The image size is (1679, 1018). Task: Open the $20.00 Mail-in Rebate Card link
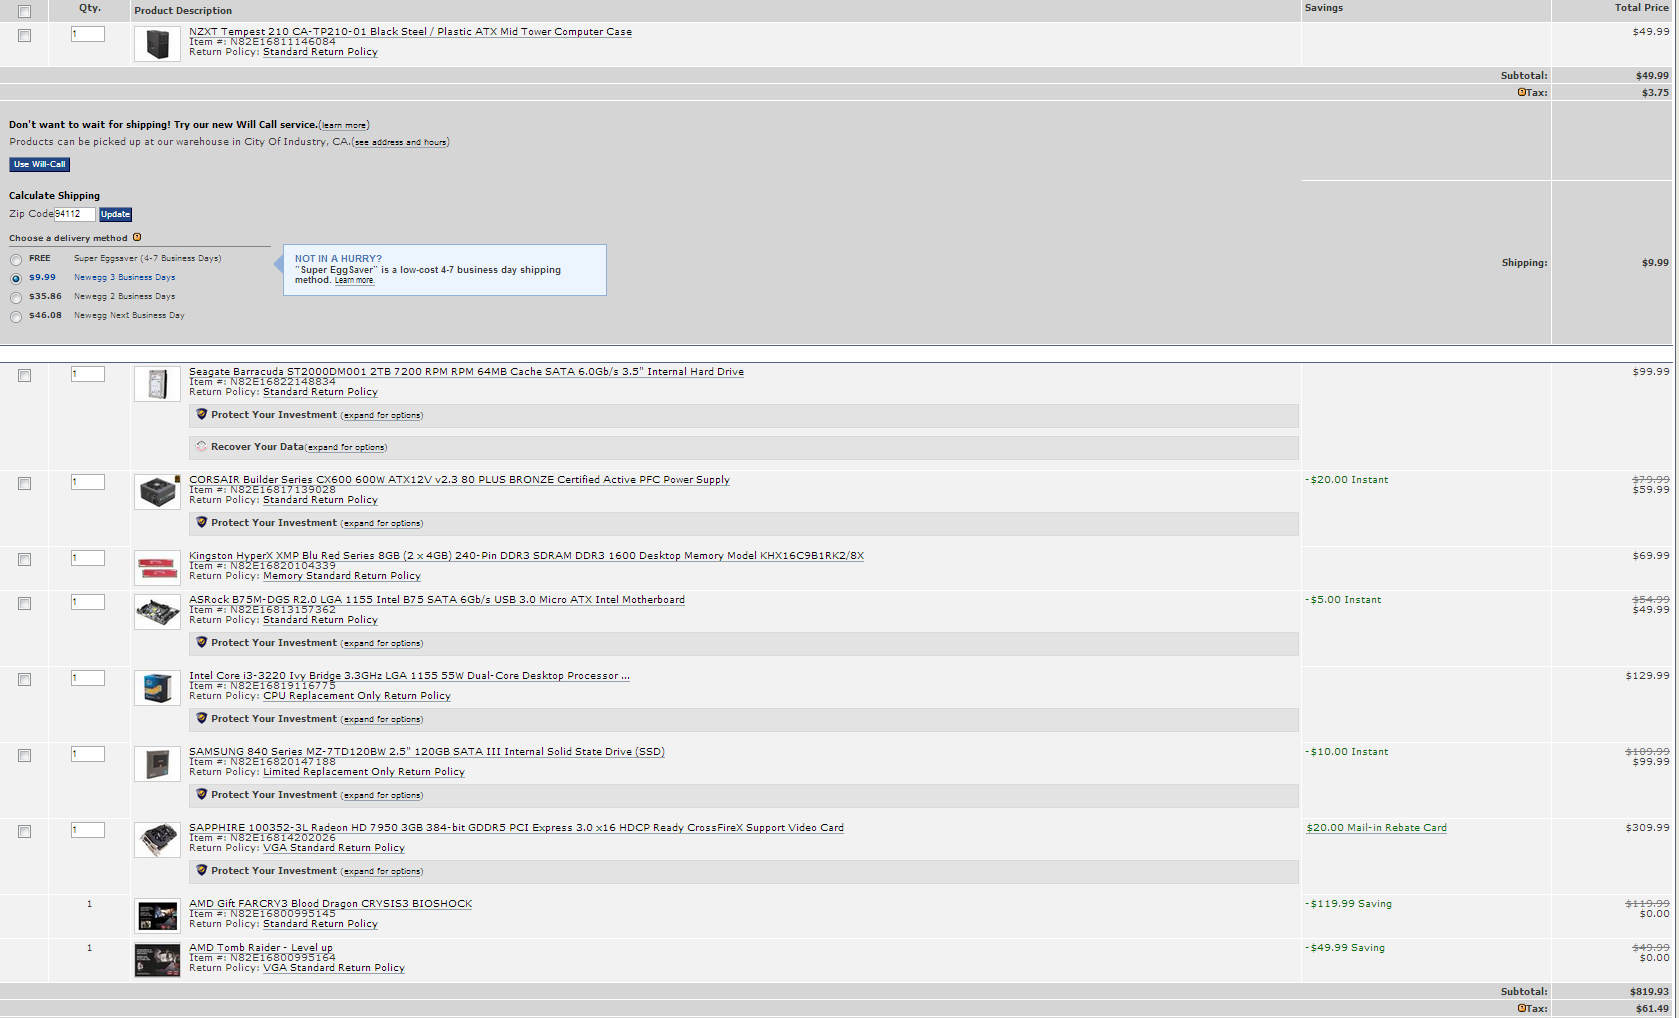pos(1376,828)
